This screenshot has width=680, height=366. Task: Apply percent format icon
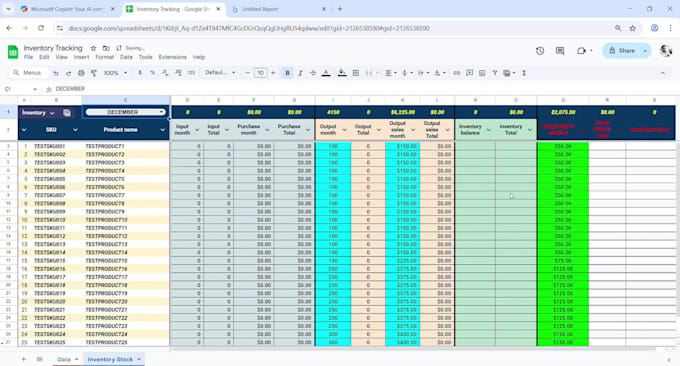153,73
